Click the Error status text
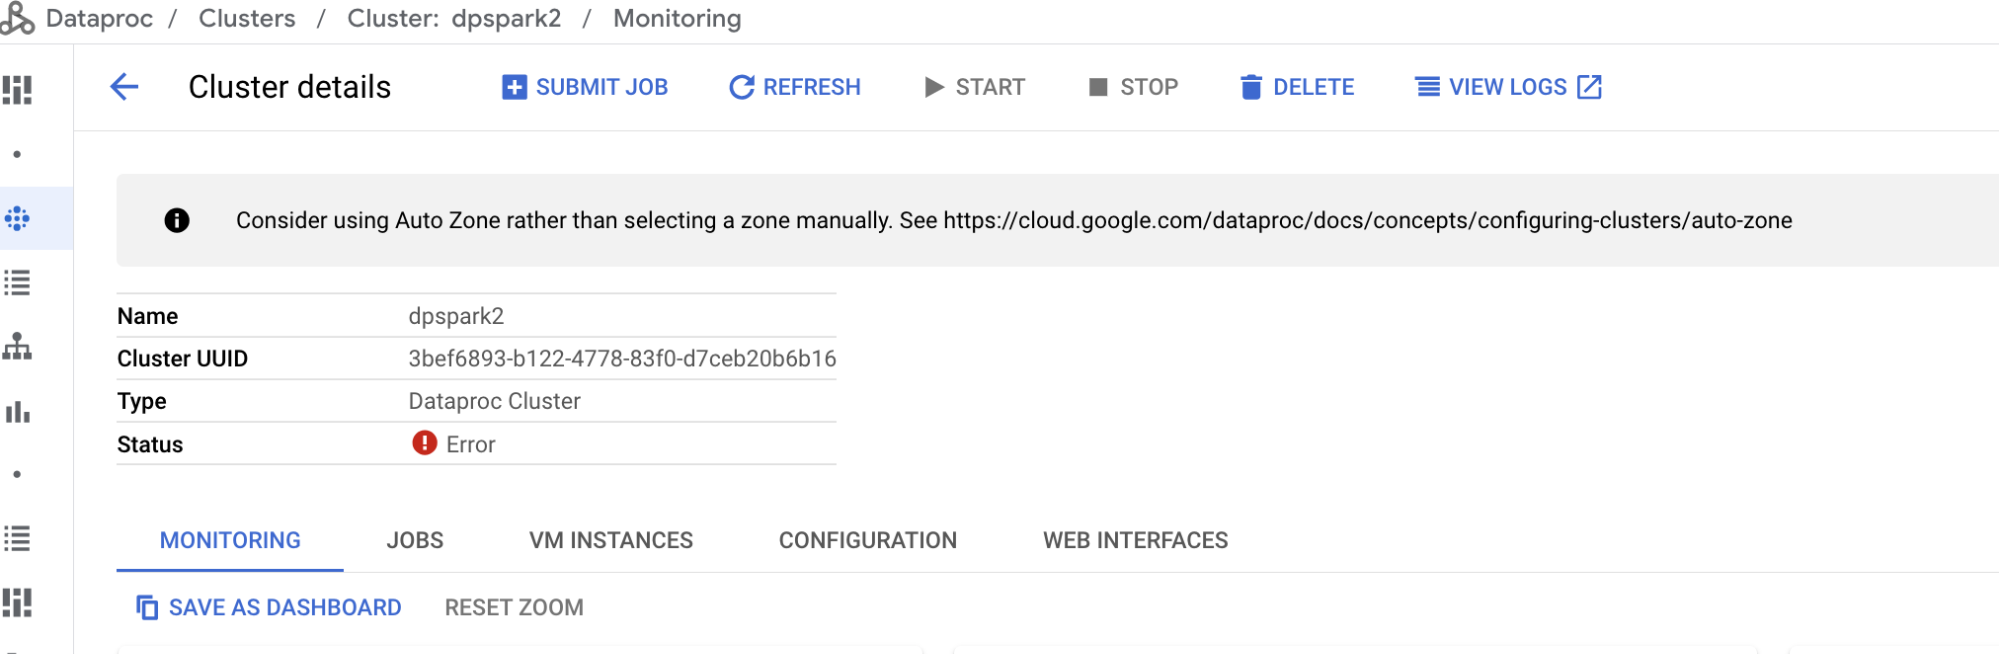 click(x=471, y=444)
